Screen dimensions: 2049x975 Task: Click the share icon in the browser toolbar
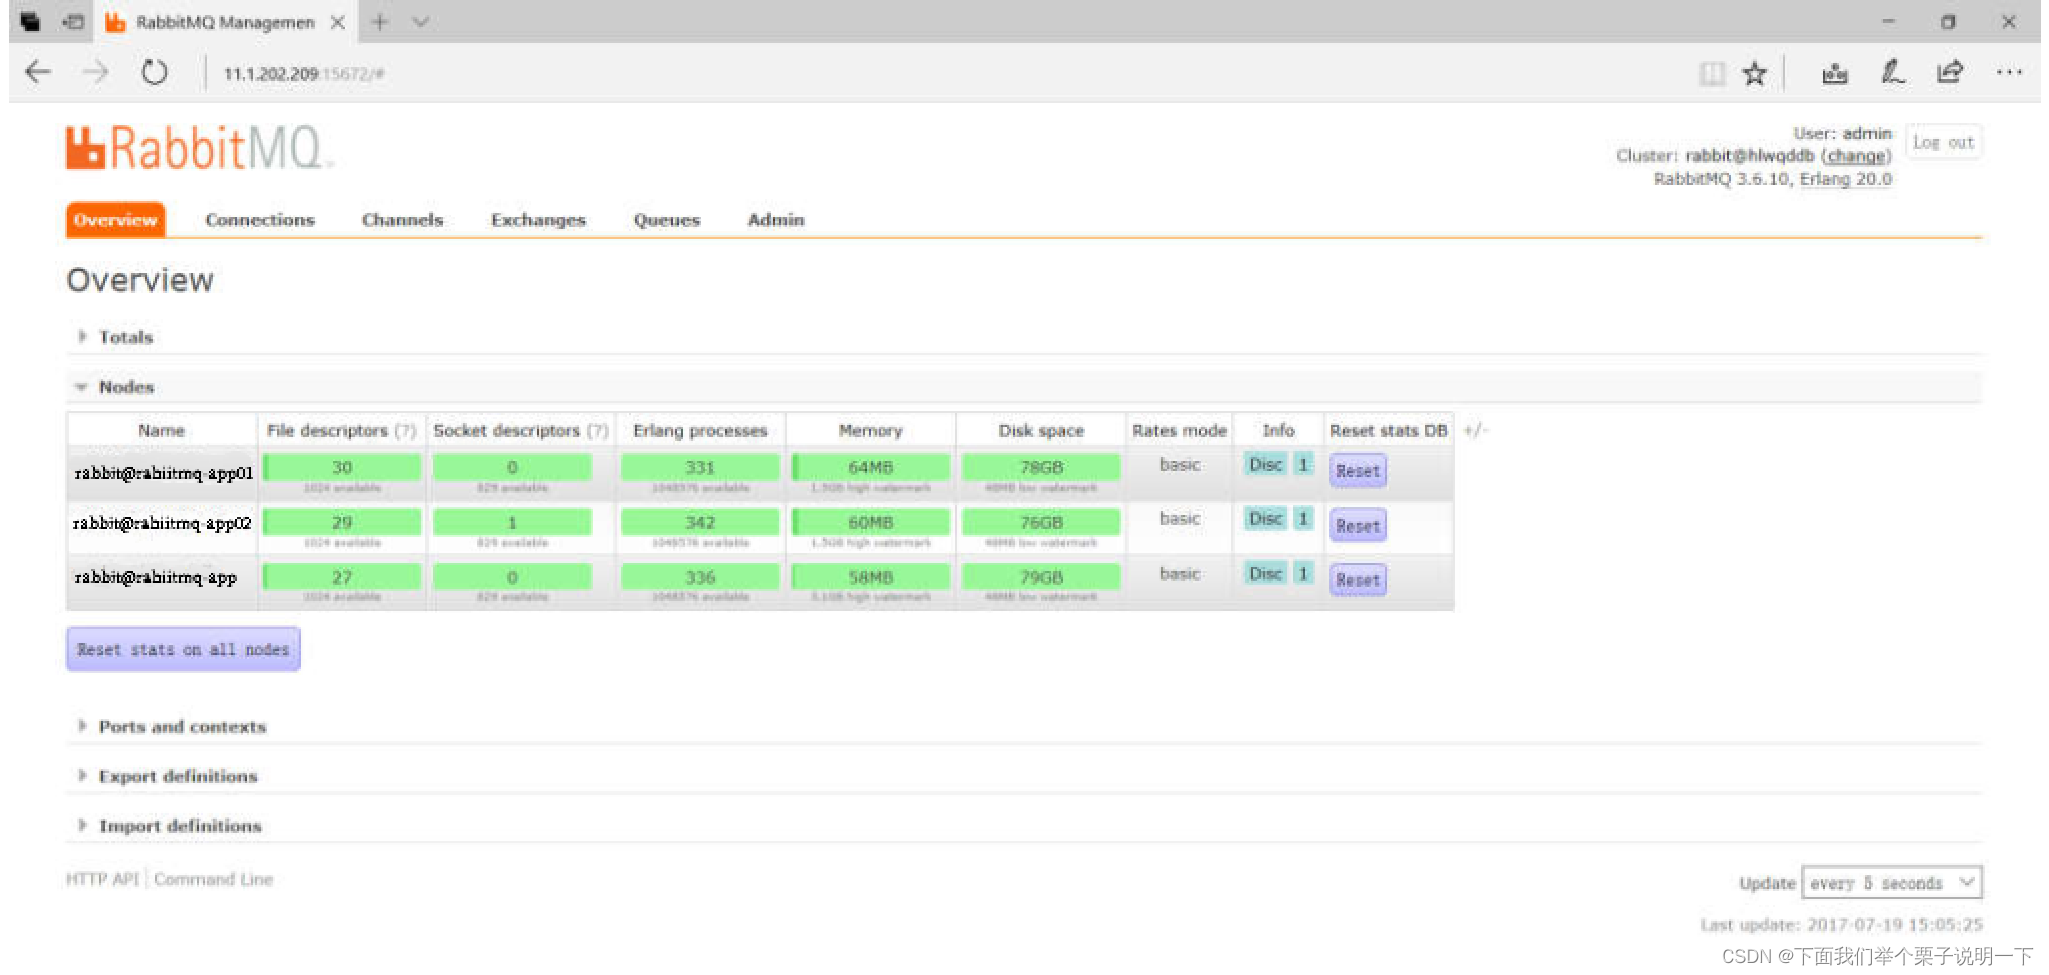point(1950,72)
